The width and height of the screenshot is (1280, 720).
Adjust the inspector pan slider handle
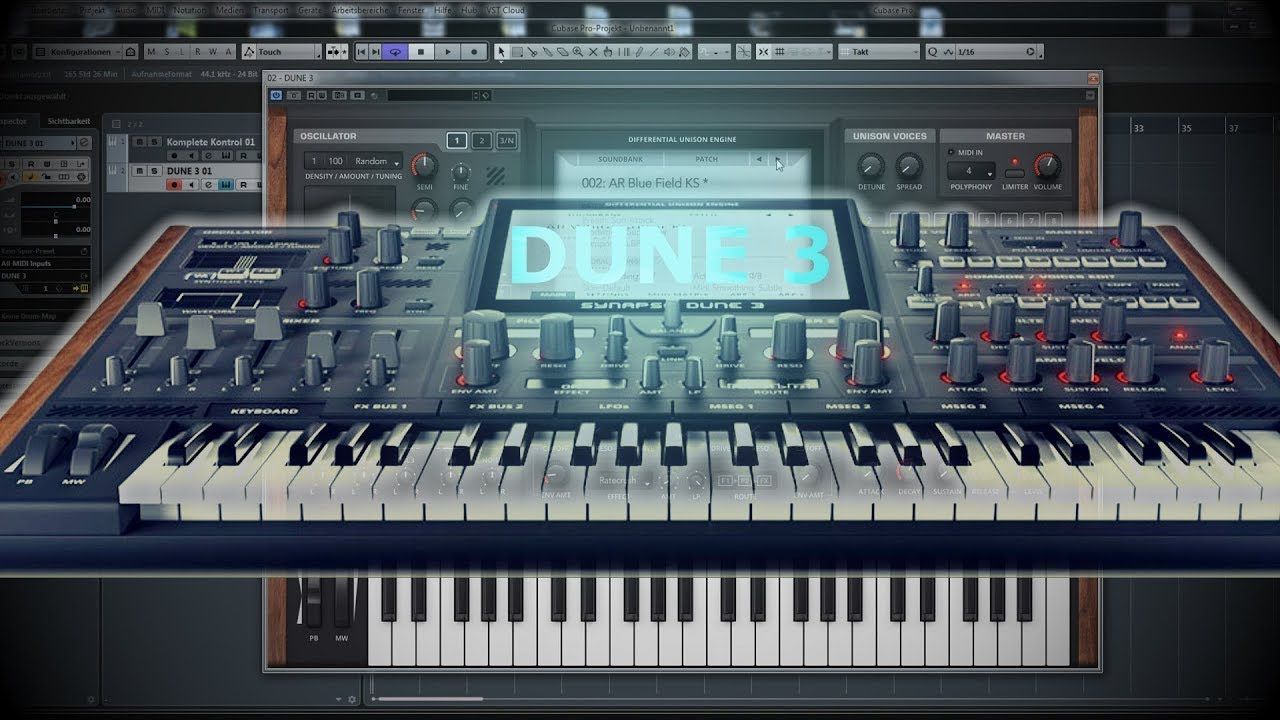pos(56,221)
